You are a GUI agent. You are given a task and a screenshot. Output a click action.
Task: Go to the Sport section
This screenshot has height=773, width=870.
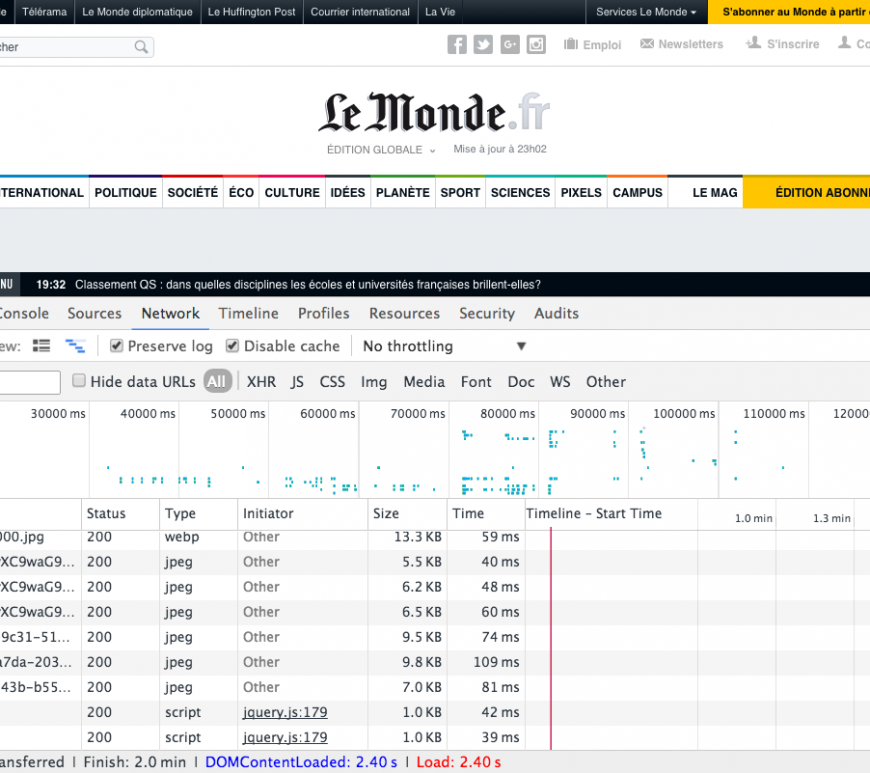point(461,193)
